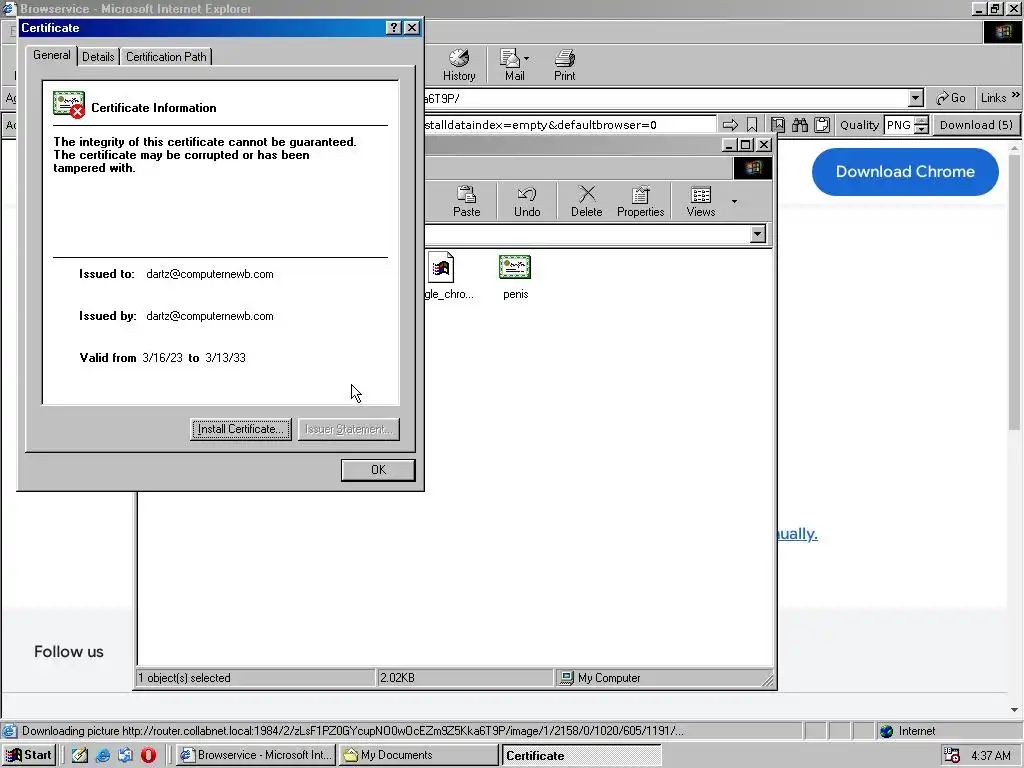Click the Valid from 3/16/23 date
The width and height of the screenshot is (1024, 768).
[x=162, y=358]
